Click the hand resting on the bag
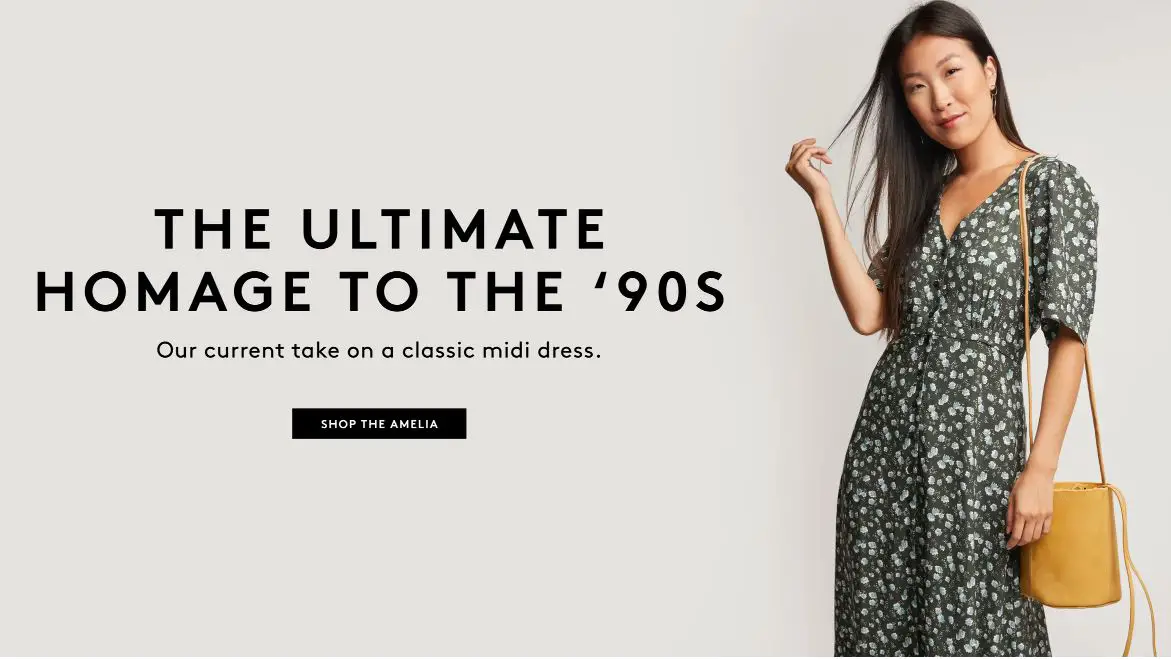This screenshot has width=1171, height=659. point(1031,506)
